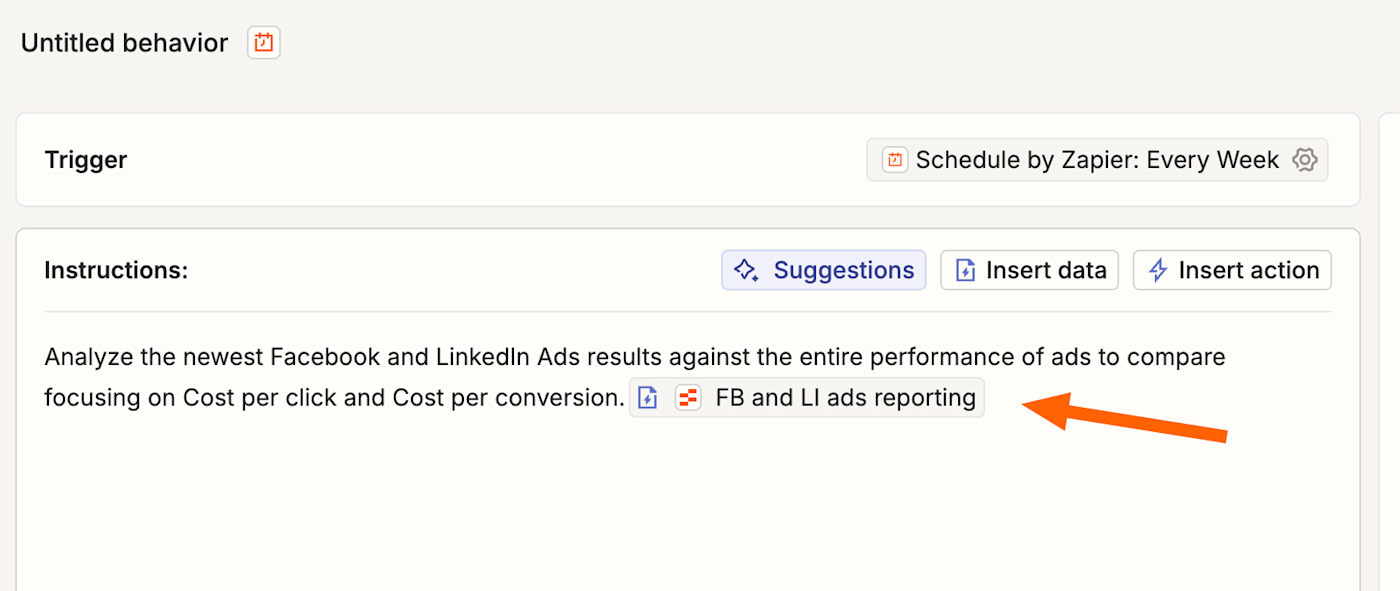Click the data file icon in FB ads chip
Image resolution: width=1400 pixels, height=591 pixels.
pos(648,398)
